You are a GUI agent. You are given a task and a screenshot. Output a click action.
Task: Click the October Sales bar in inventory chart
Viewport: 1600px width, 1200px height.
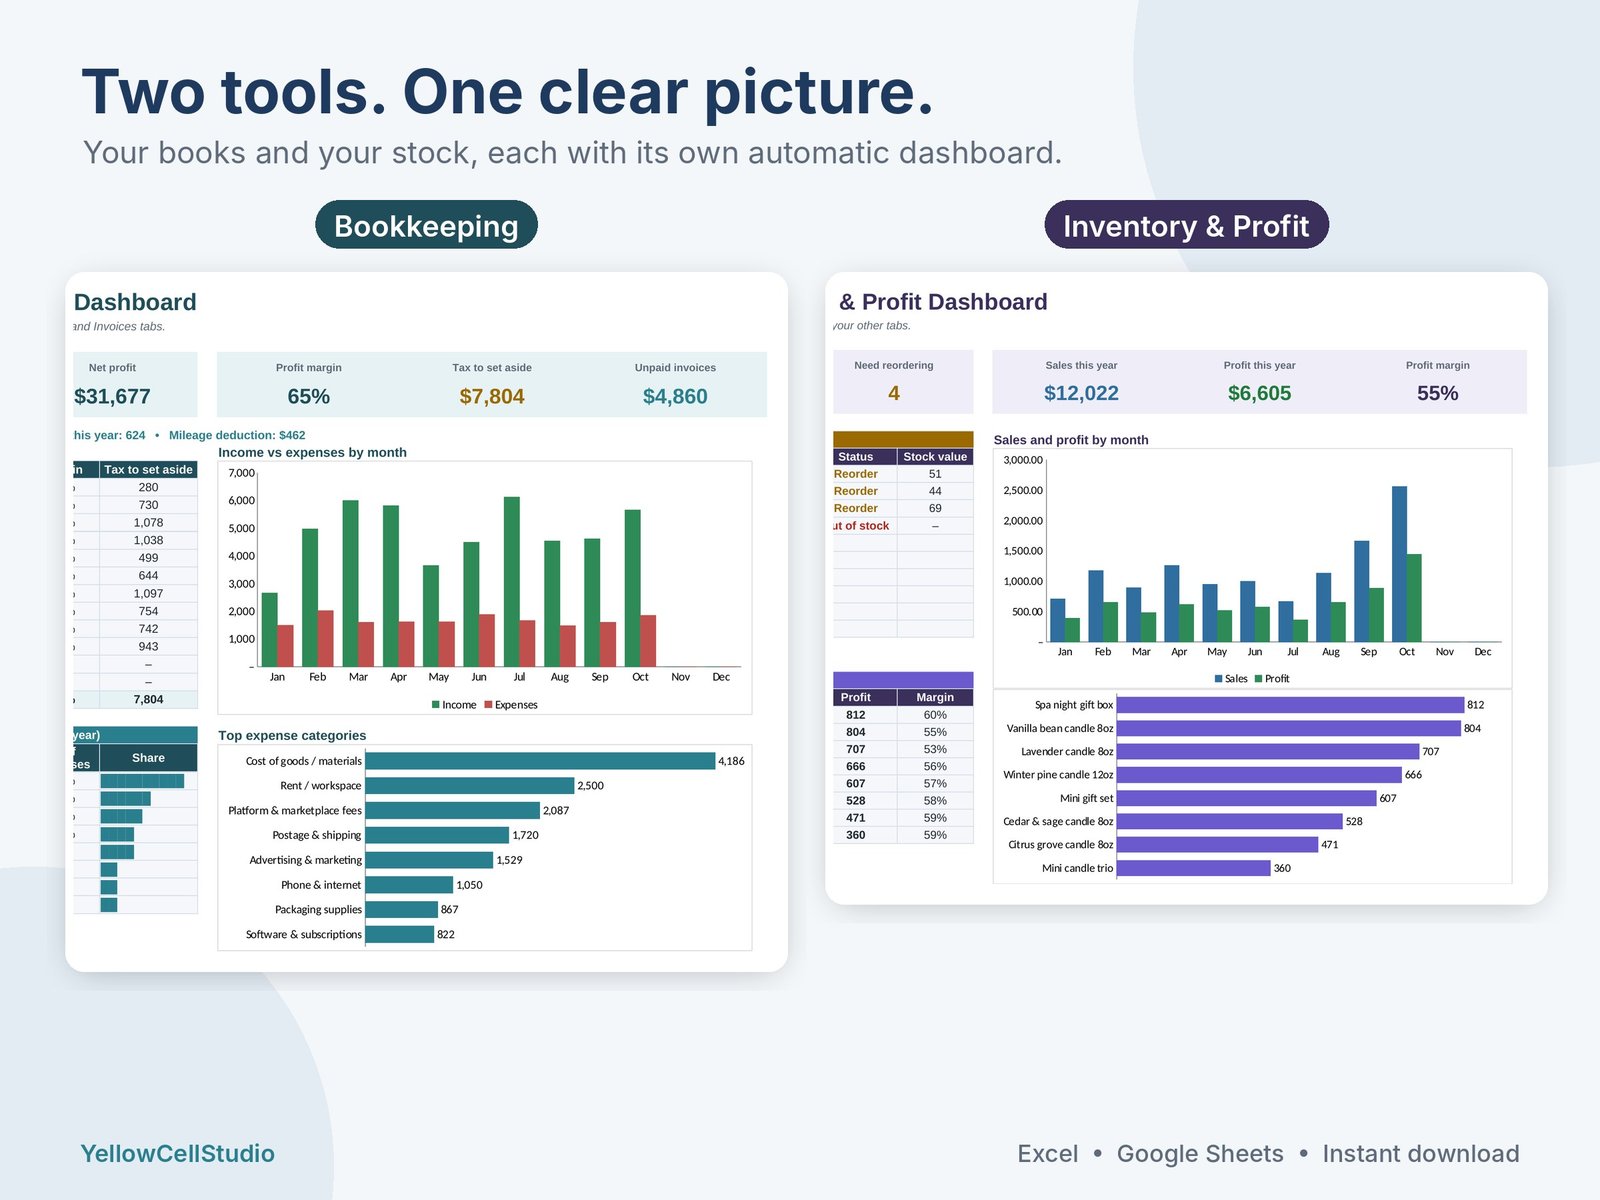pos(1399,564)
